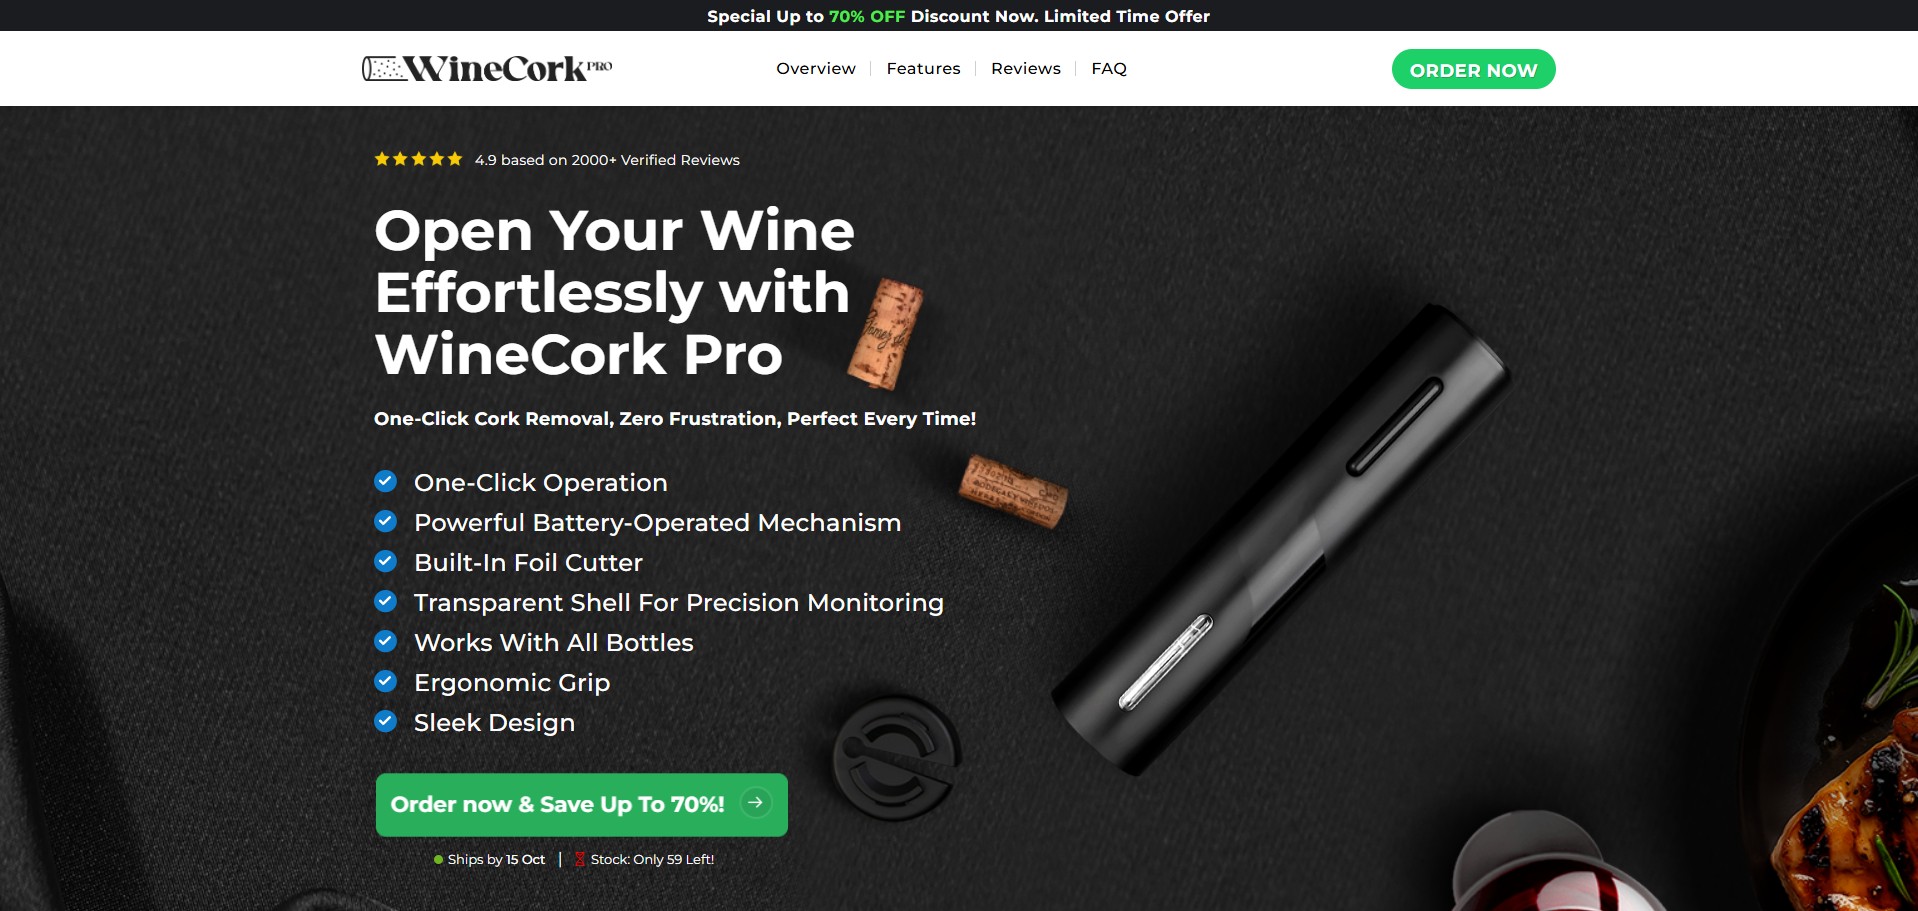This screenshot has width=1918, height=911.
Task: Click the green dot beside Ships by 15 Oct
Action: point(438,859)
